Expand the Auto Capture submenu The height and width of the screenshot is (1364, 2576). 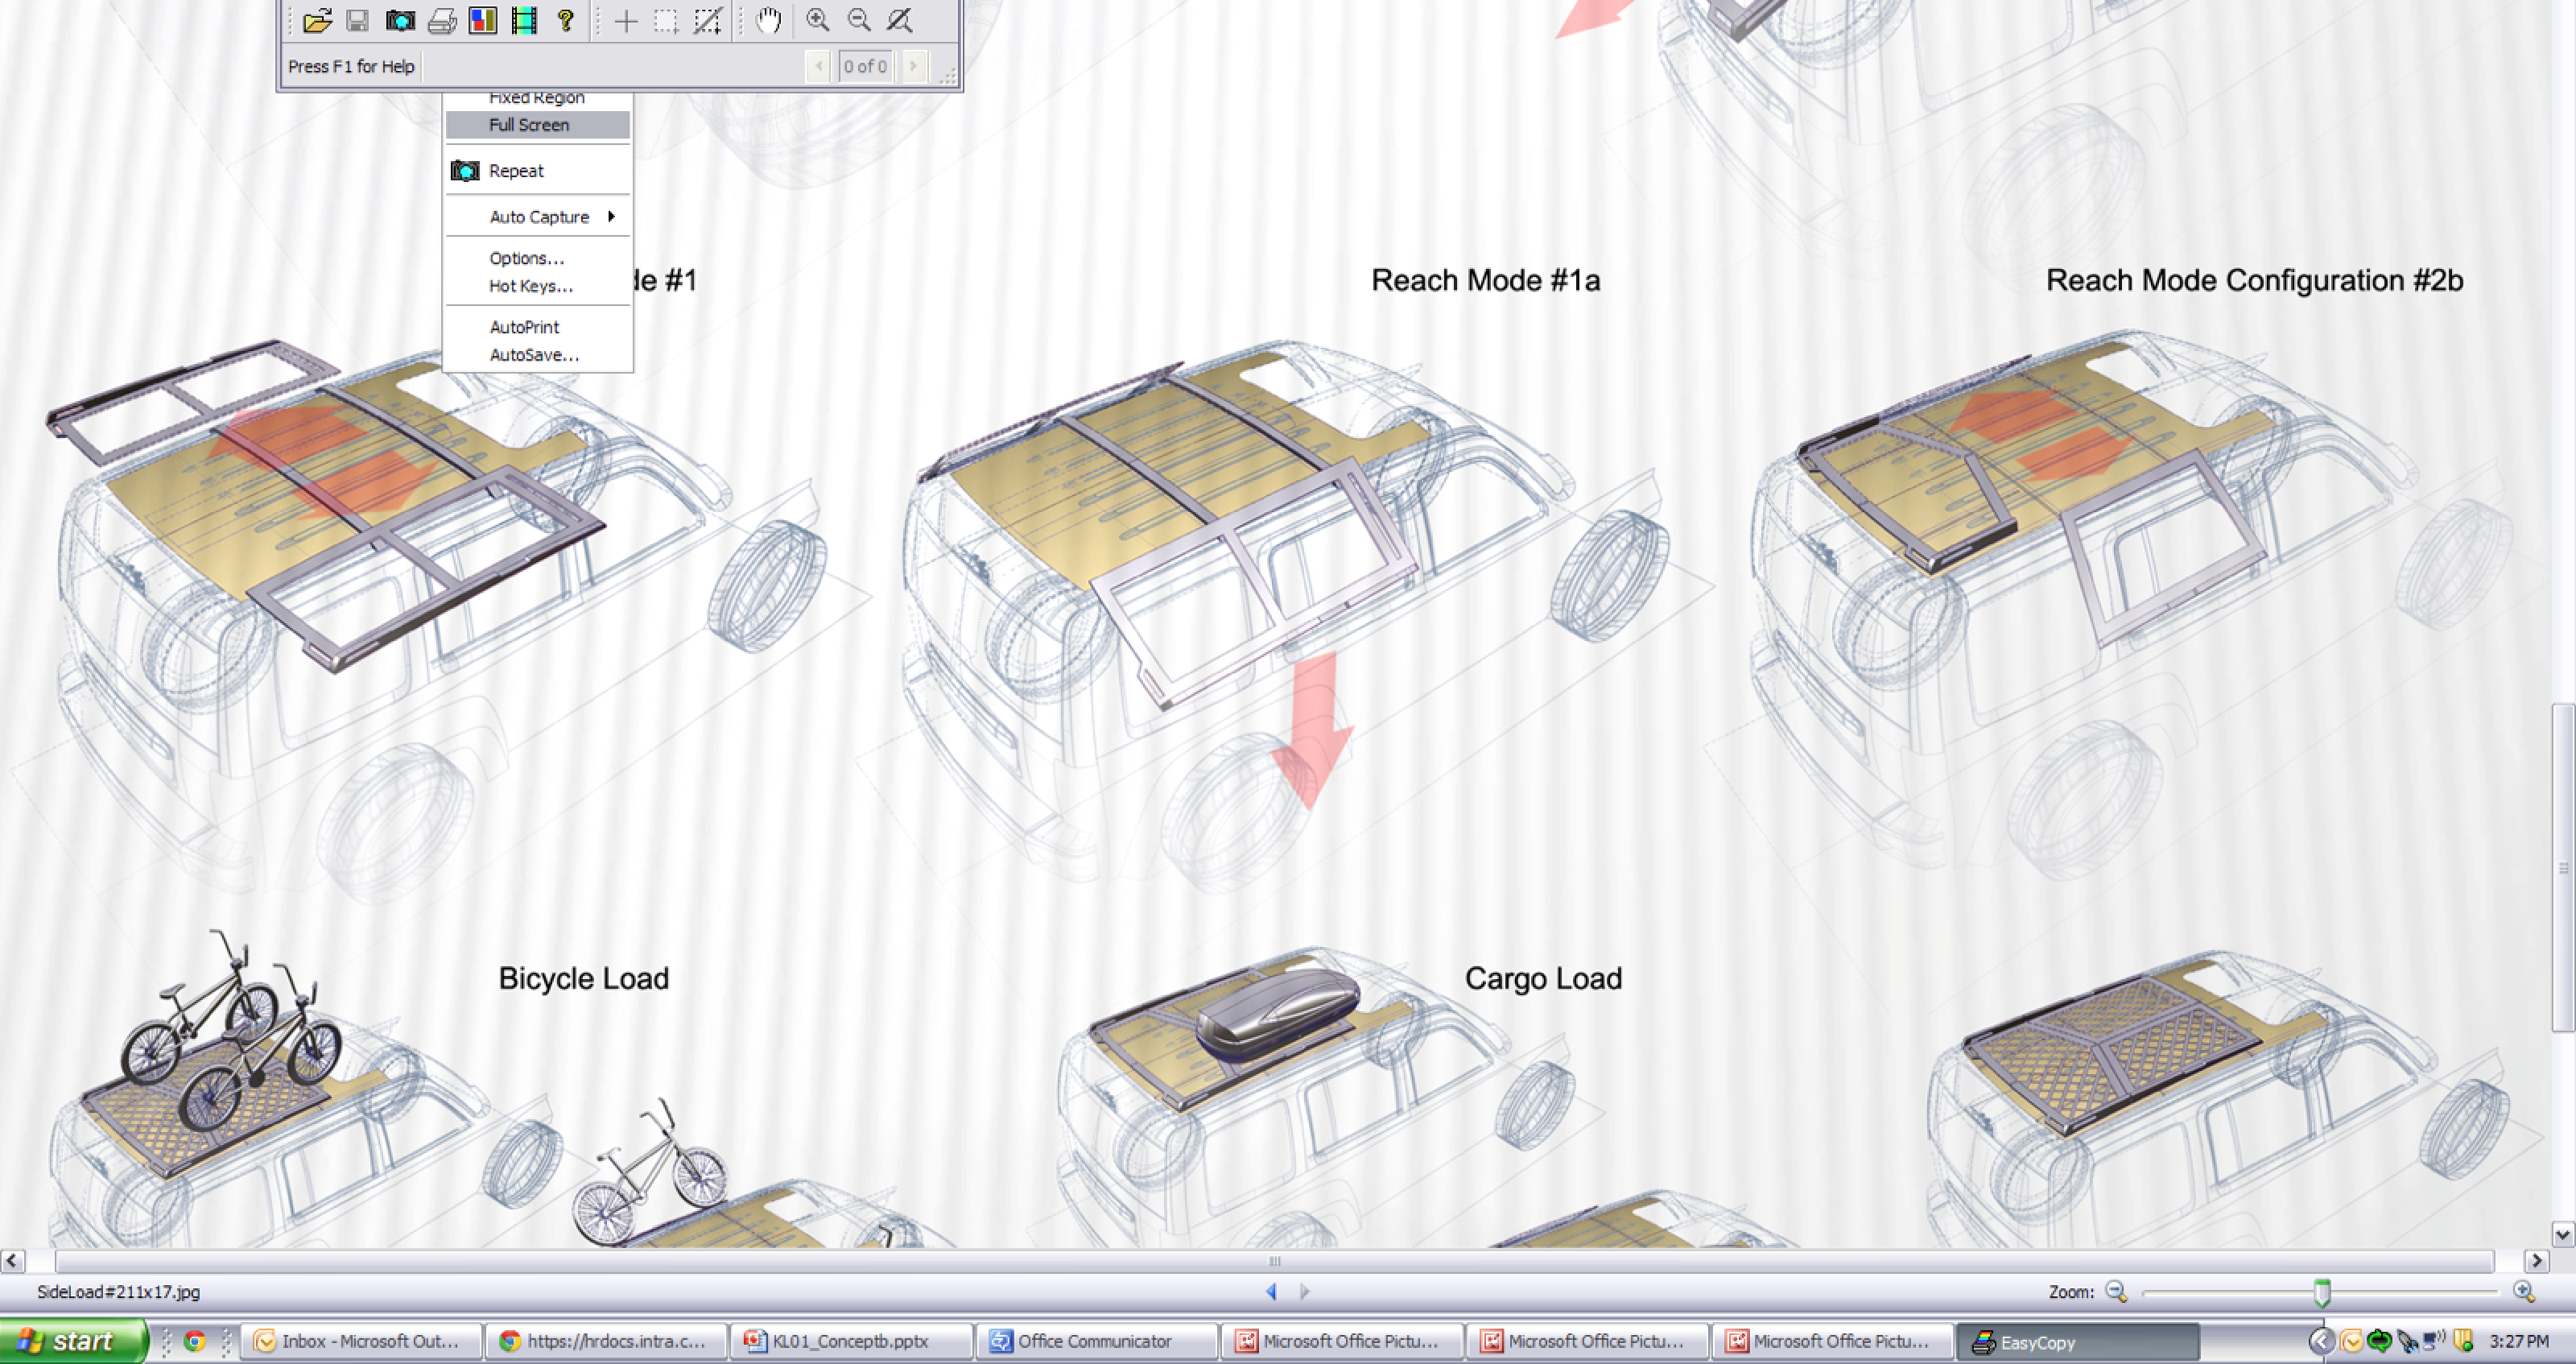pyautogui.click(x=540, y=217)
